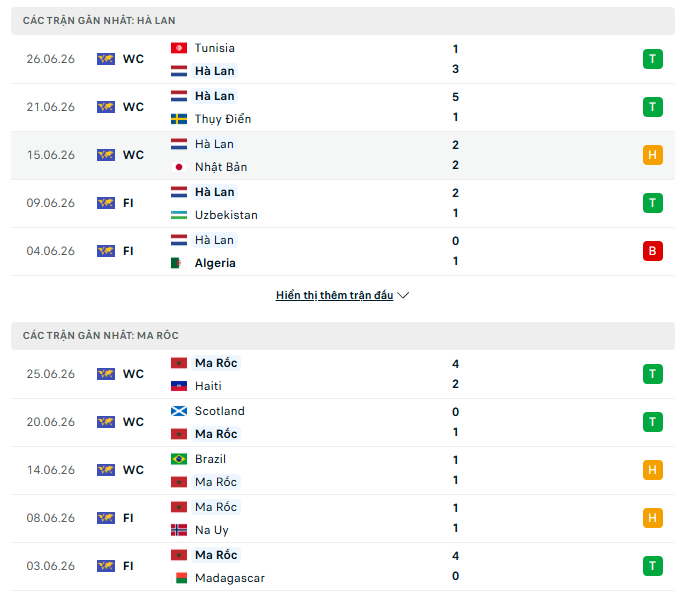
Task: Click the Uzbekistan flag icon
Action: (x=179, y=215)
